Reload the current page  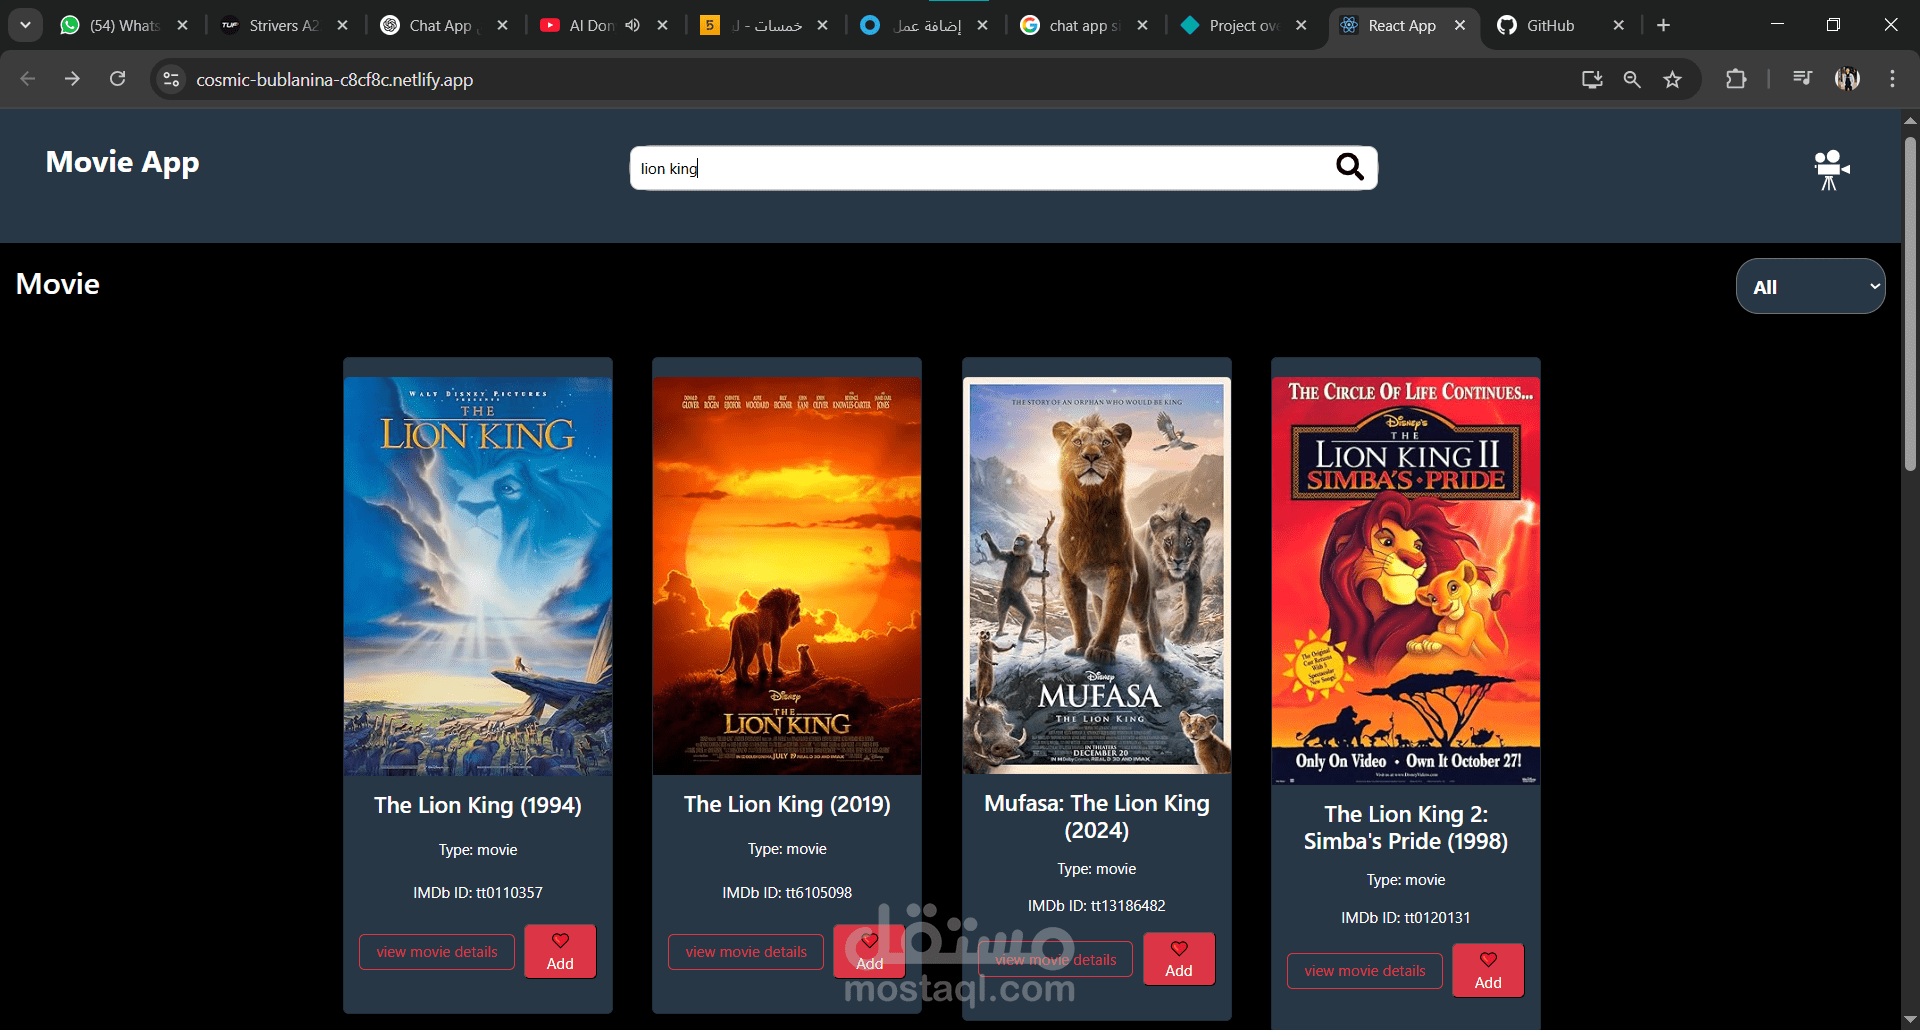117,79
